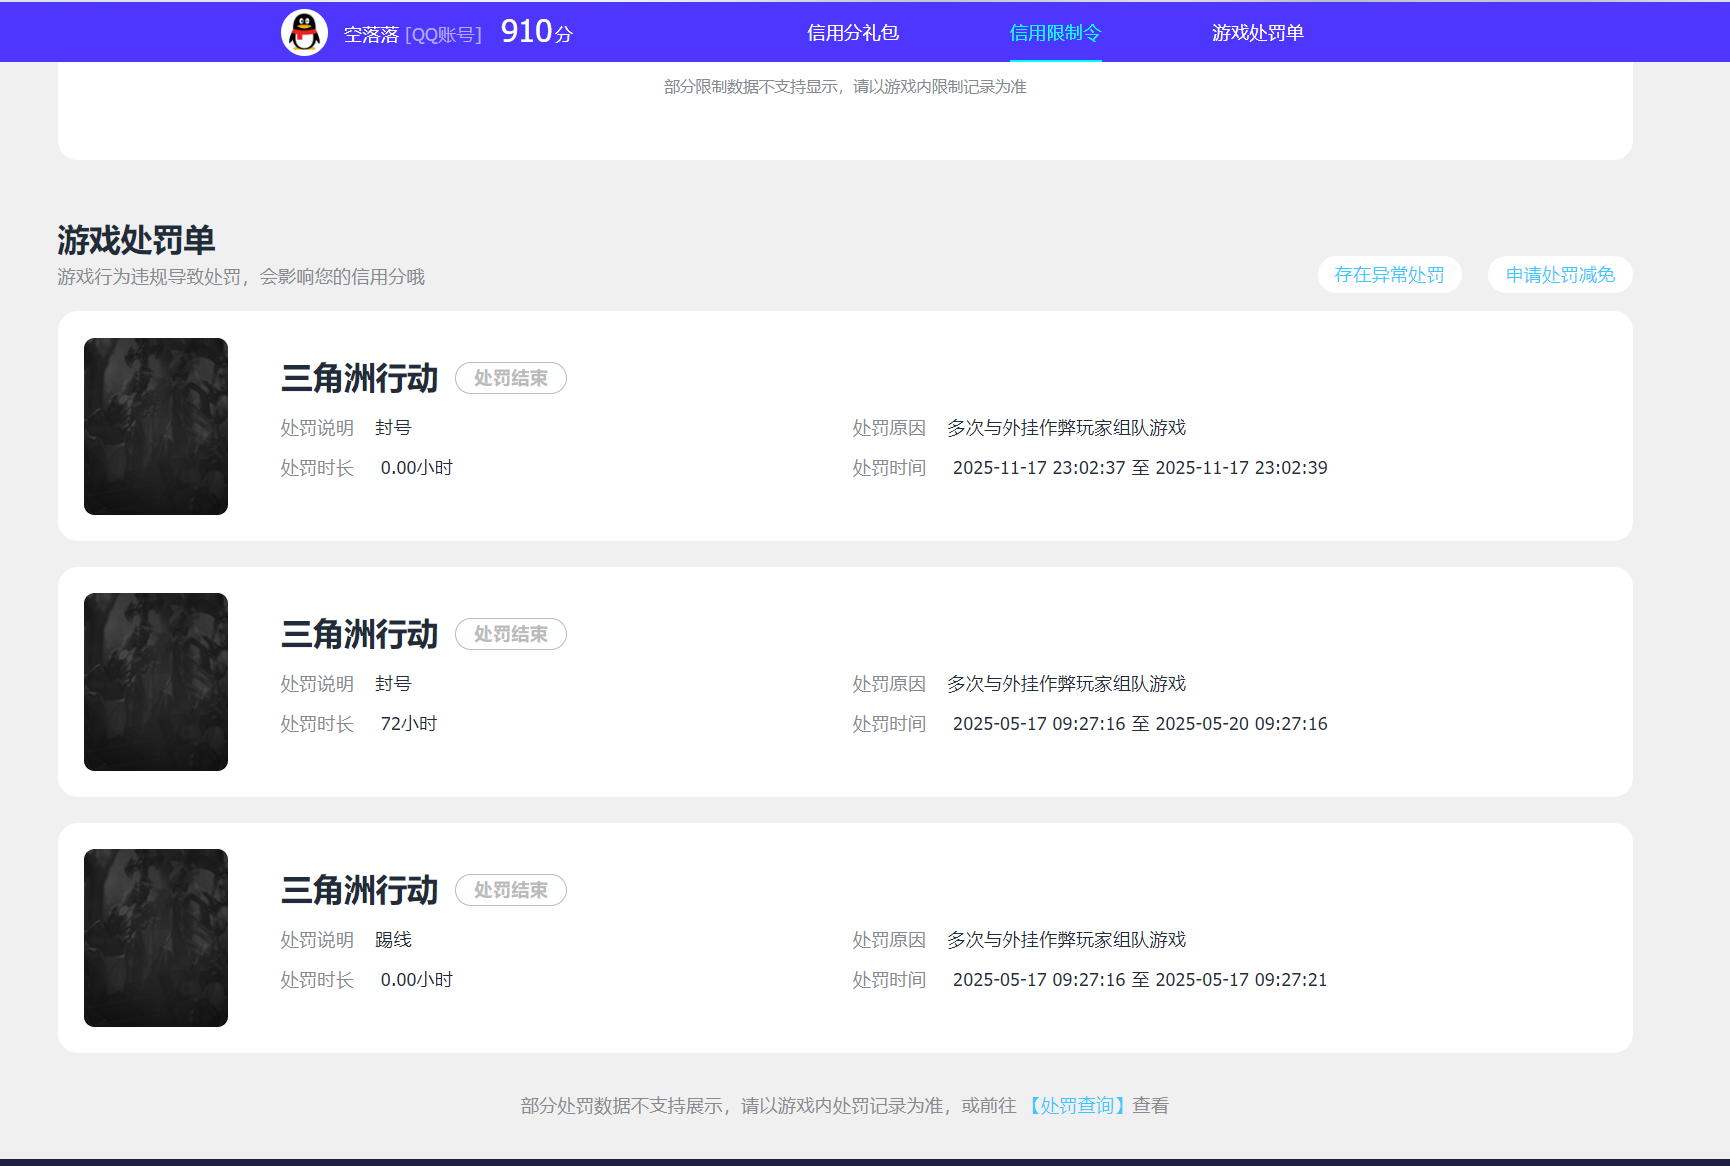This screenshot has height=1166, width=1730.
Task: Click the [QQ账号] label in header
Action: coord(443,35)
